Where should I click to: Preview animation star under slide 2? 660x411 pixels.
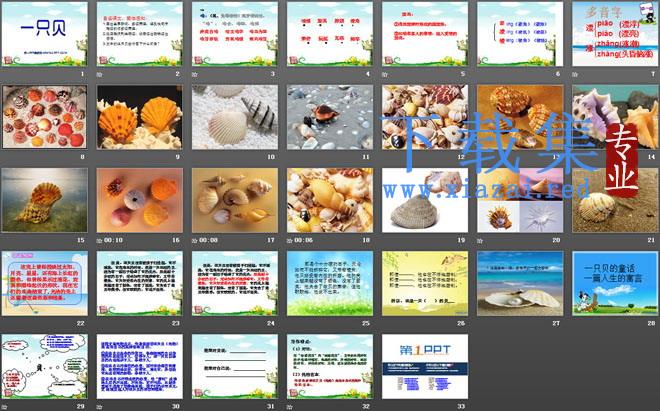99,74
